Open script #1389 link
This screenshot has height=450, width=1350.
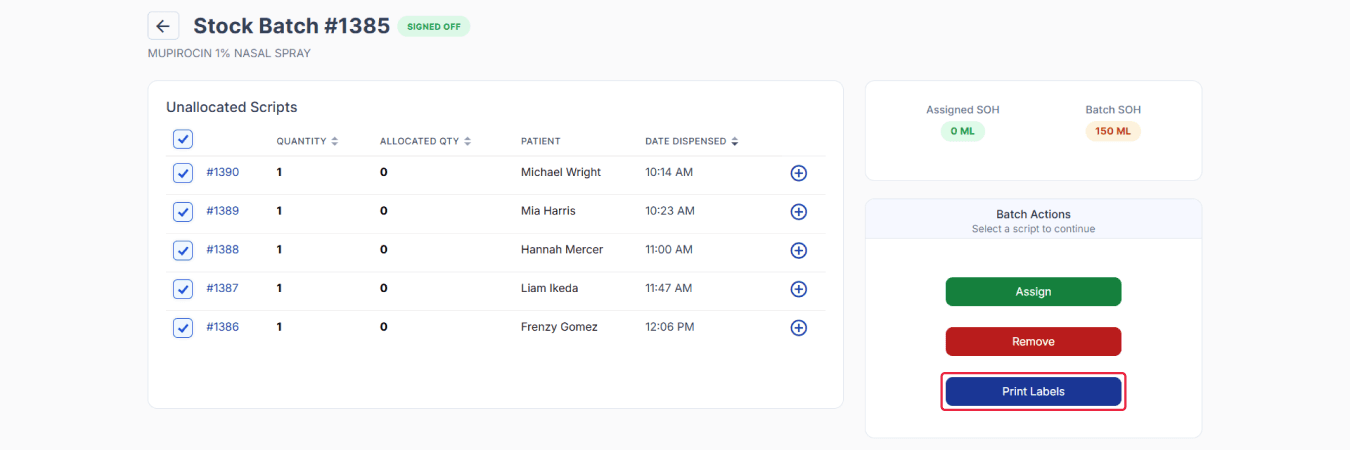coord(223,211)
